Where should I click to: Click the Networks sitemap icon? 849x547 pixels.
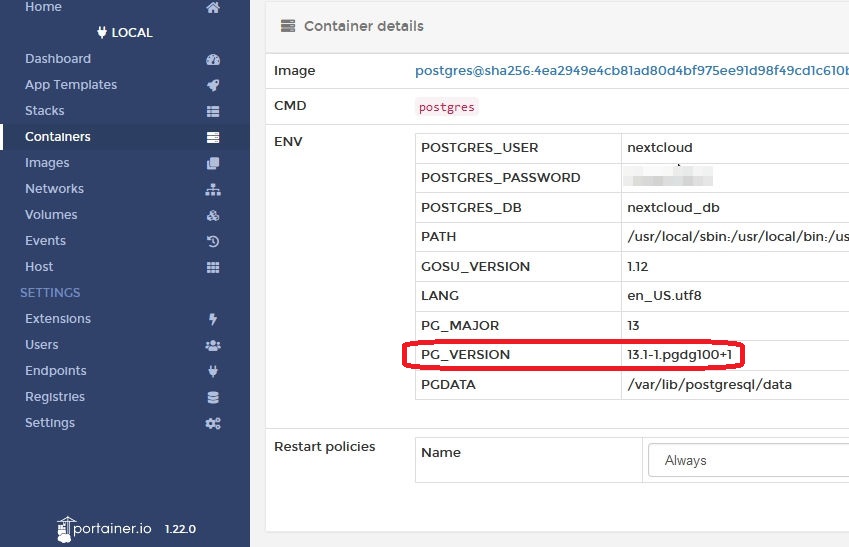tap(212, 189)
